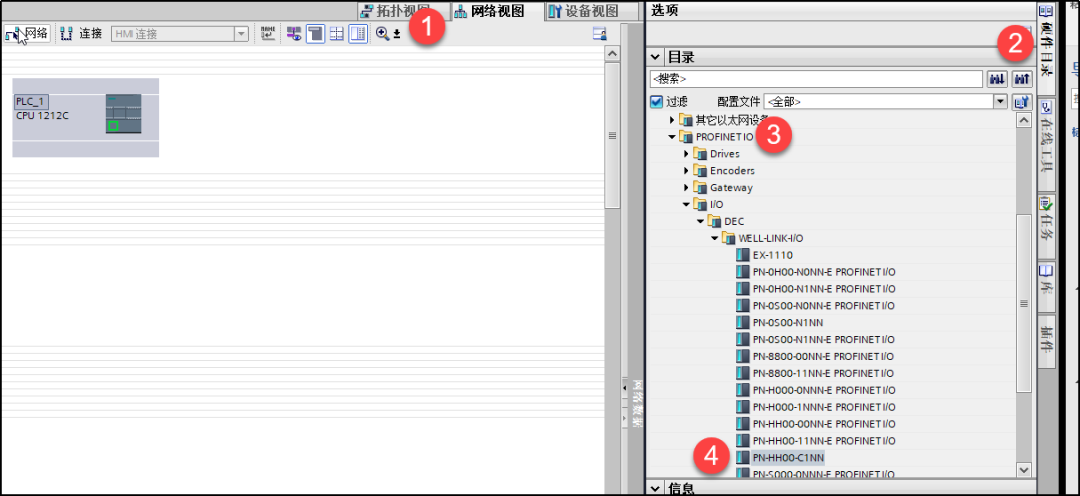Click the network view vertical scrollbar thumb
Screen dimensions: 1080x496
[x=612, y=134]
